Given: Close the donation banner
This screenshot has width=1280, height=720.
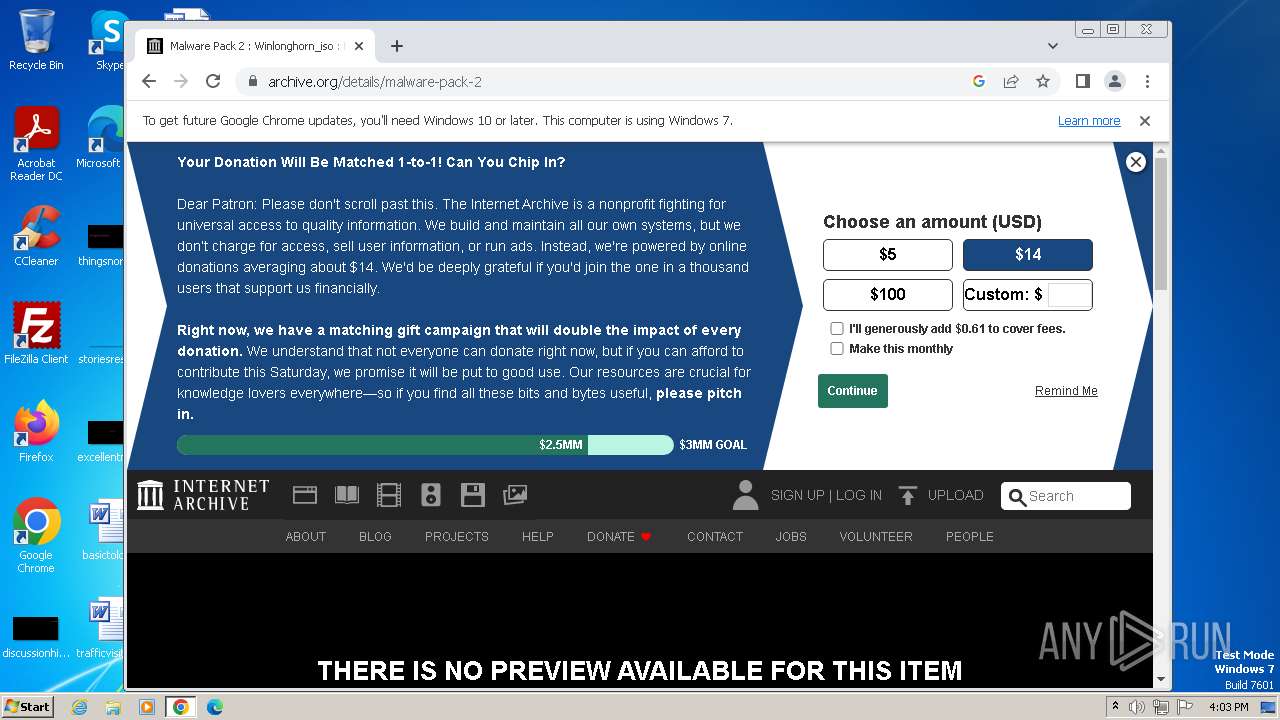Looking at the screenshot, I should [1135, 162].
